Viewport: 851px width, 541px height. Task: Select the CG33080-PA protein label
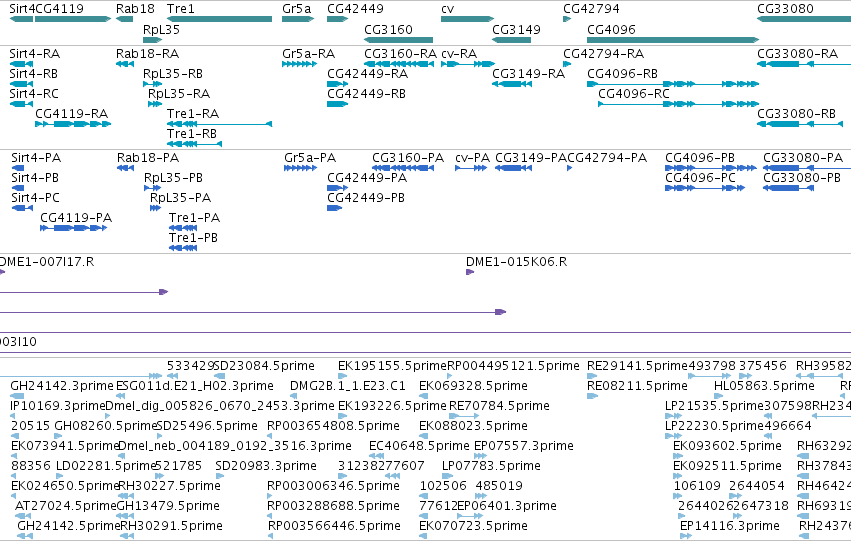803,158
